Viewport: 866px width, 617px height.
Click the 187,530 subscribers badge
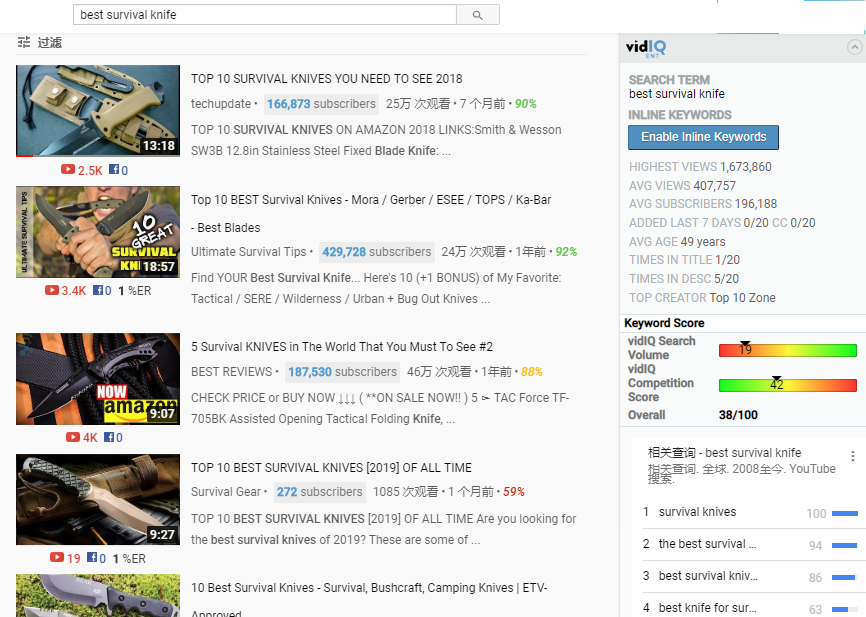(342, 372)
